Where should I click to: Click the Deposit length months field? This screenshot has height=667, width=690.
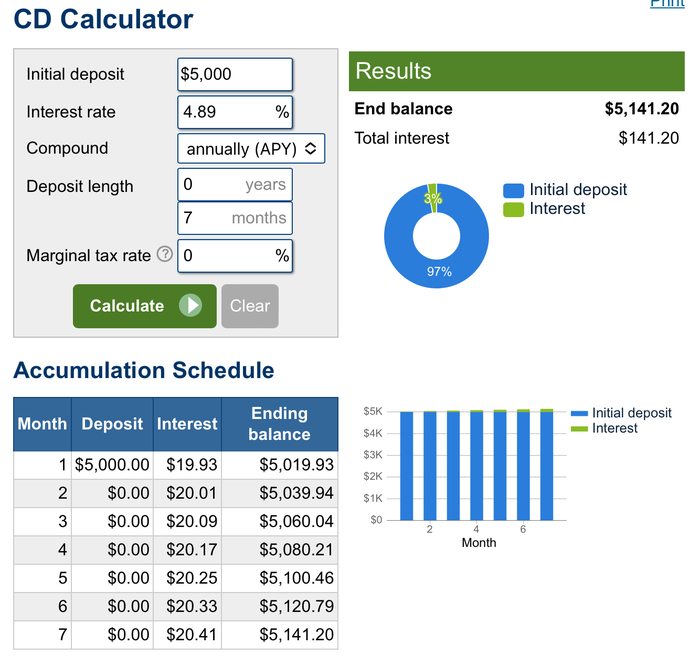click(235, 218)
